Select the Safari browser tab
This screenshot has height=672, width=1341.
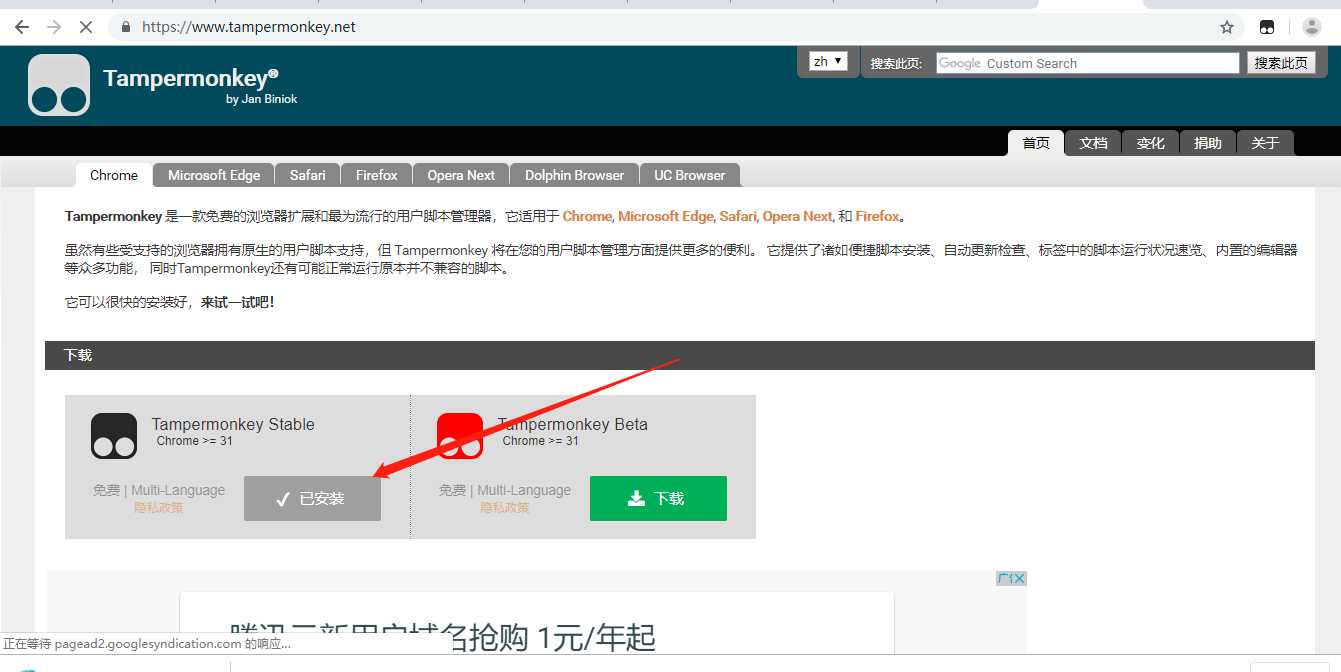pyautogui.click(x=308, y=175)
